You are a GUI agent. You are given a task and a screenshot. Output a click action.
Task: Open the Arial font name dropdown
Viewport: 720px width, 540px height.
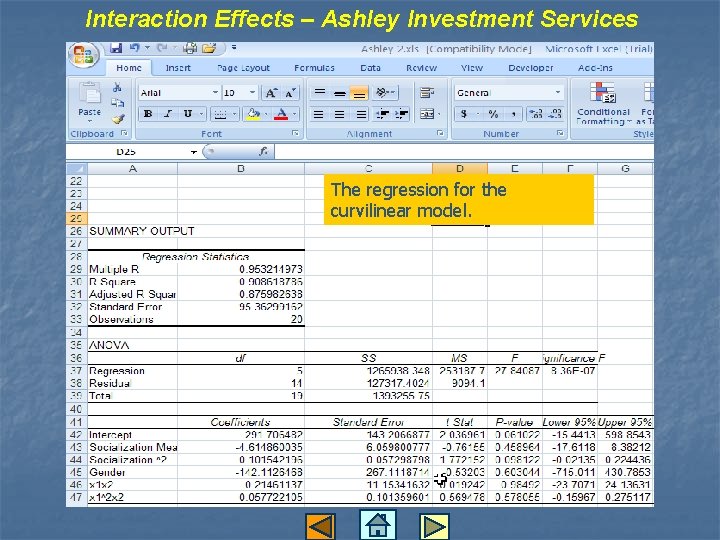pyautogui.click(x=215, y=93)
